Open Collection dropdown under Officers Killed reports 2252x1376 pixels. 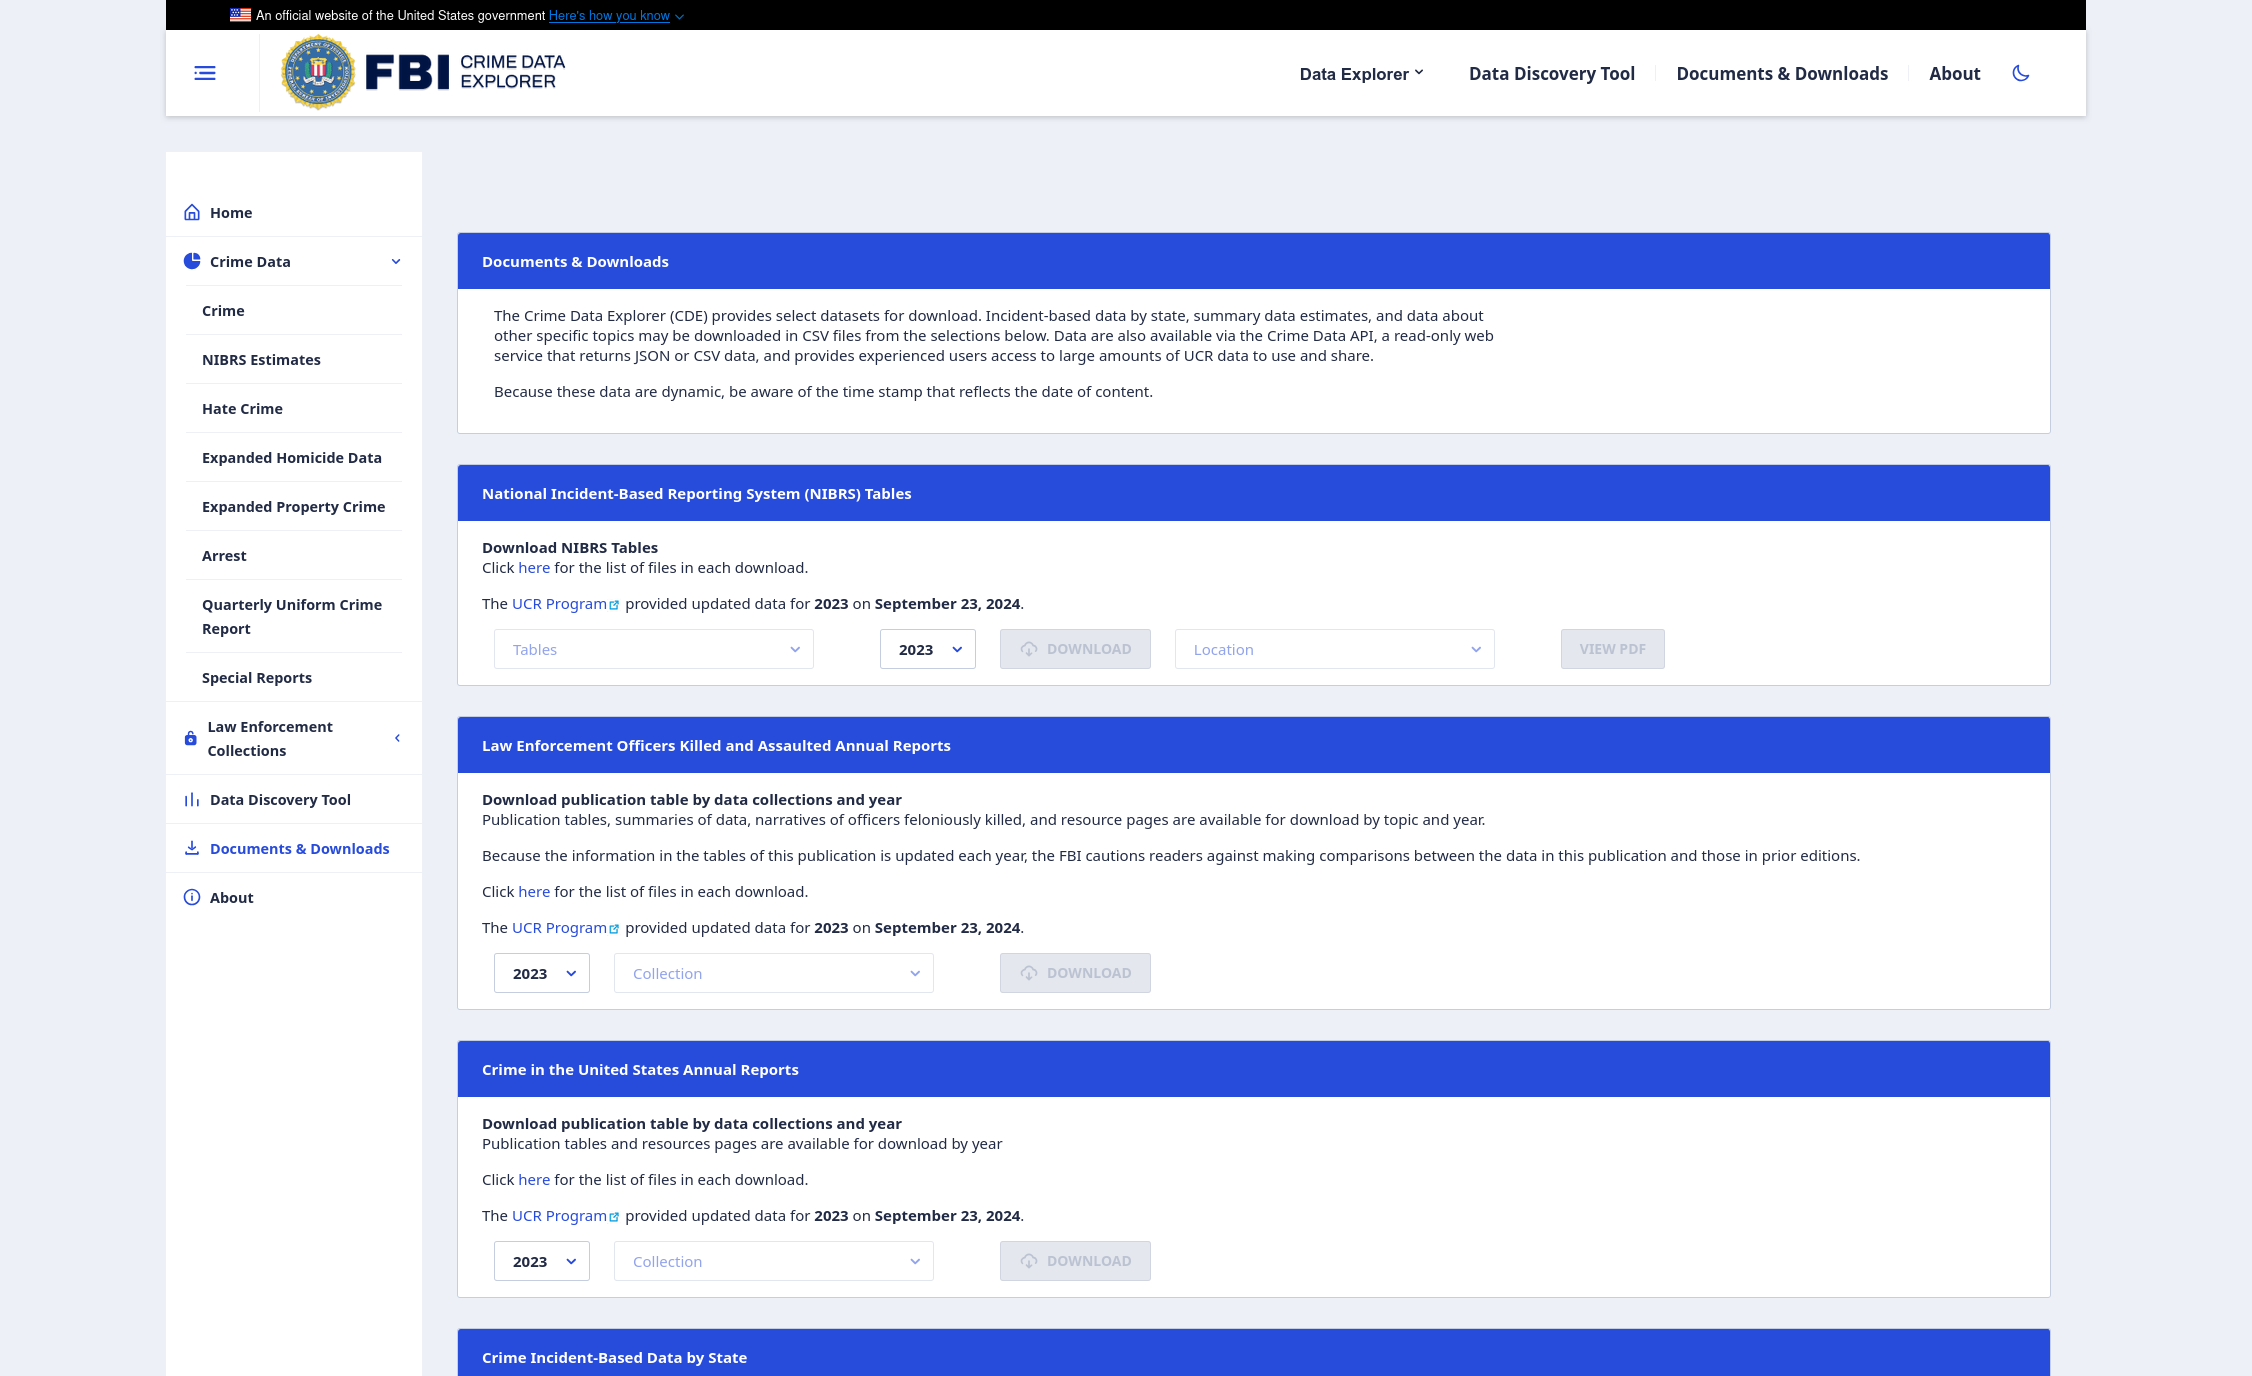click(773, 973)
